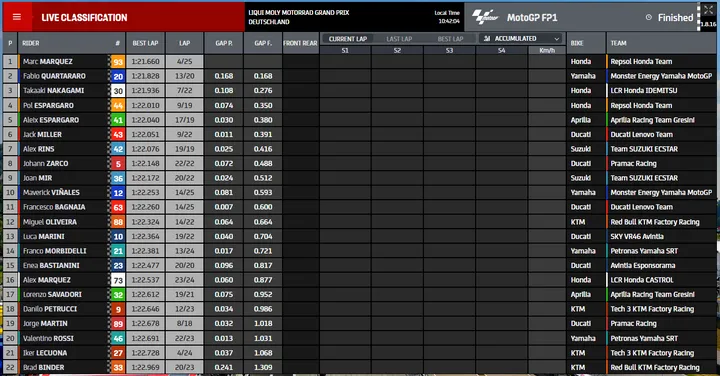Click Iker Lecuona's number 27 badge
Image resolution: width=720 pixels, height=376 pixels.
118,353
